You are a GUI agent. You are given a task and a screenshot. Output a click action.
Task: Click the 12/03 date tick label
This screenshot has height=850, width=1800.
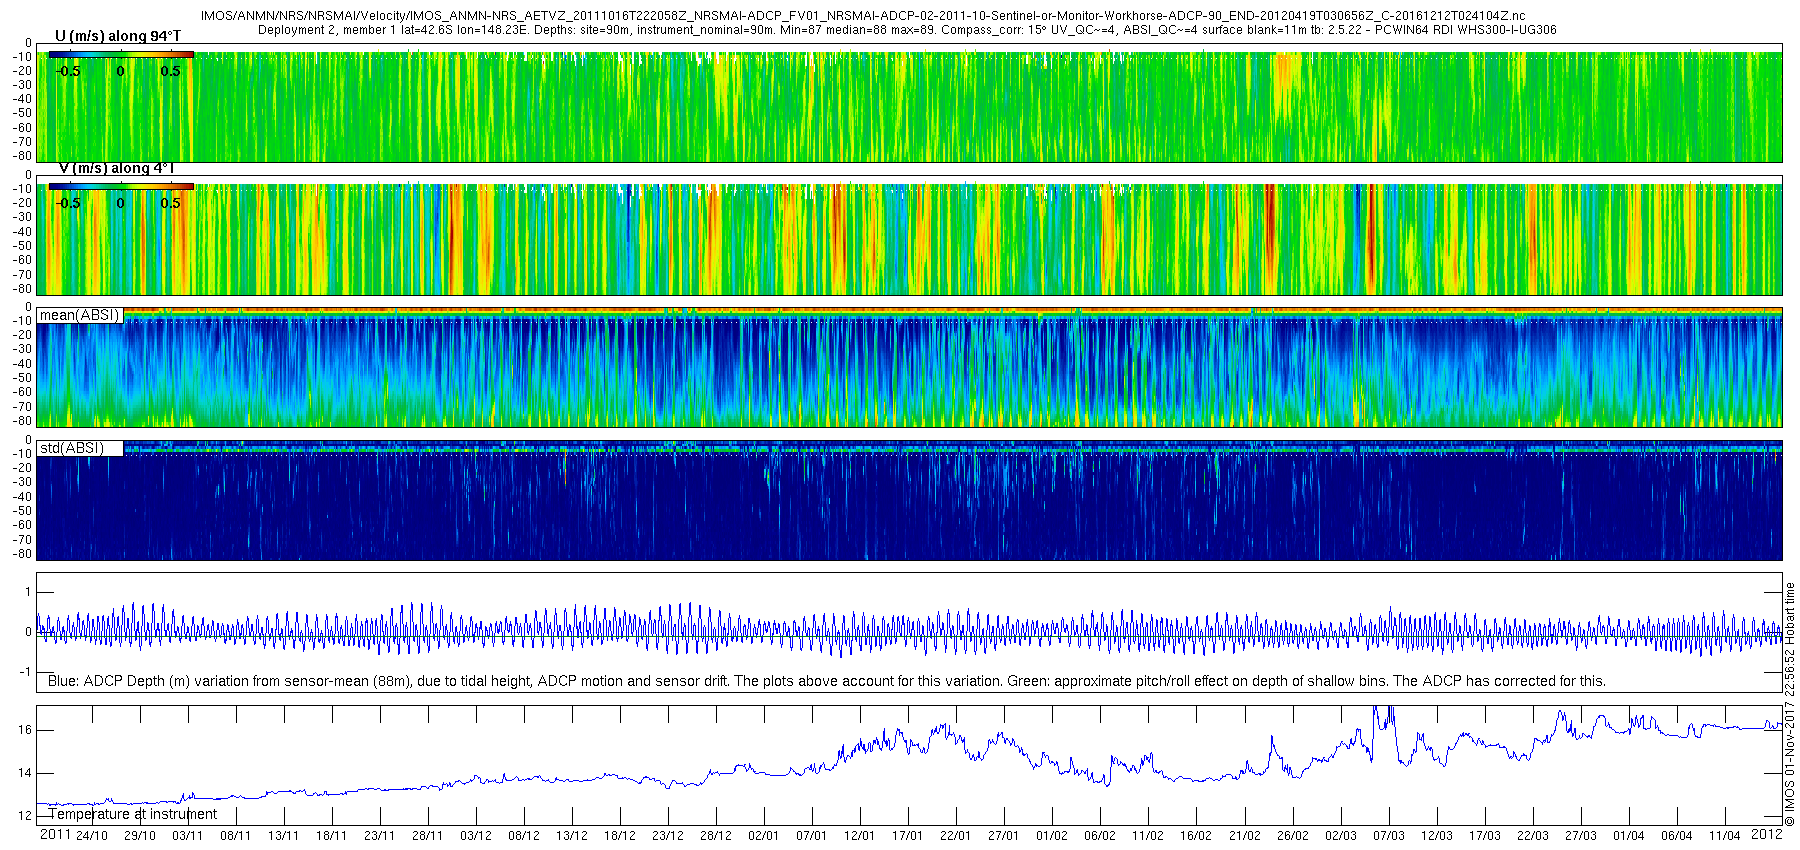(1437, 836)
